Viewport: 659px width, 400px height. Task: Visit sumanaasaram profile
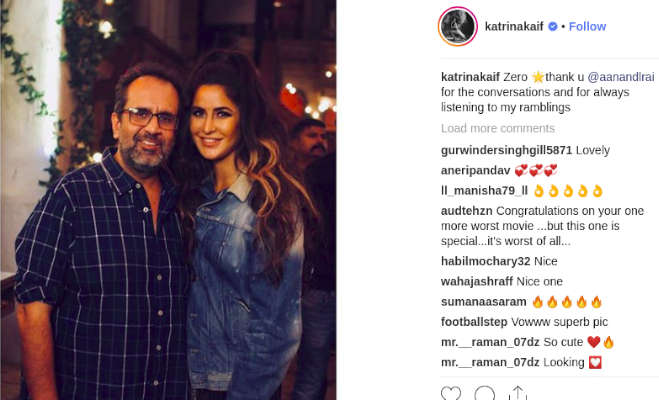[x=483, y=301]
